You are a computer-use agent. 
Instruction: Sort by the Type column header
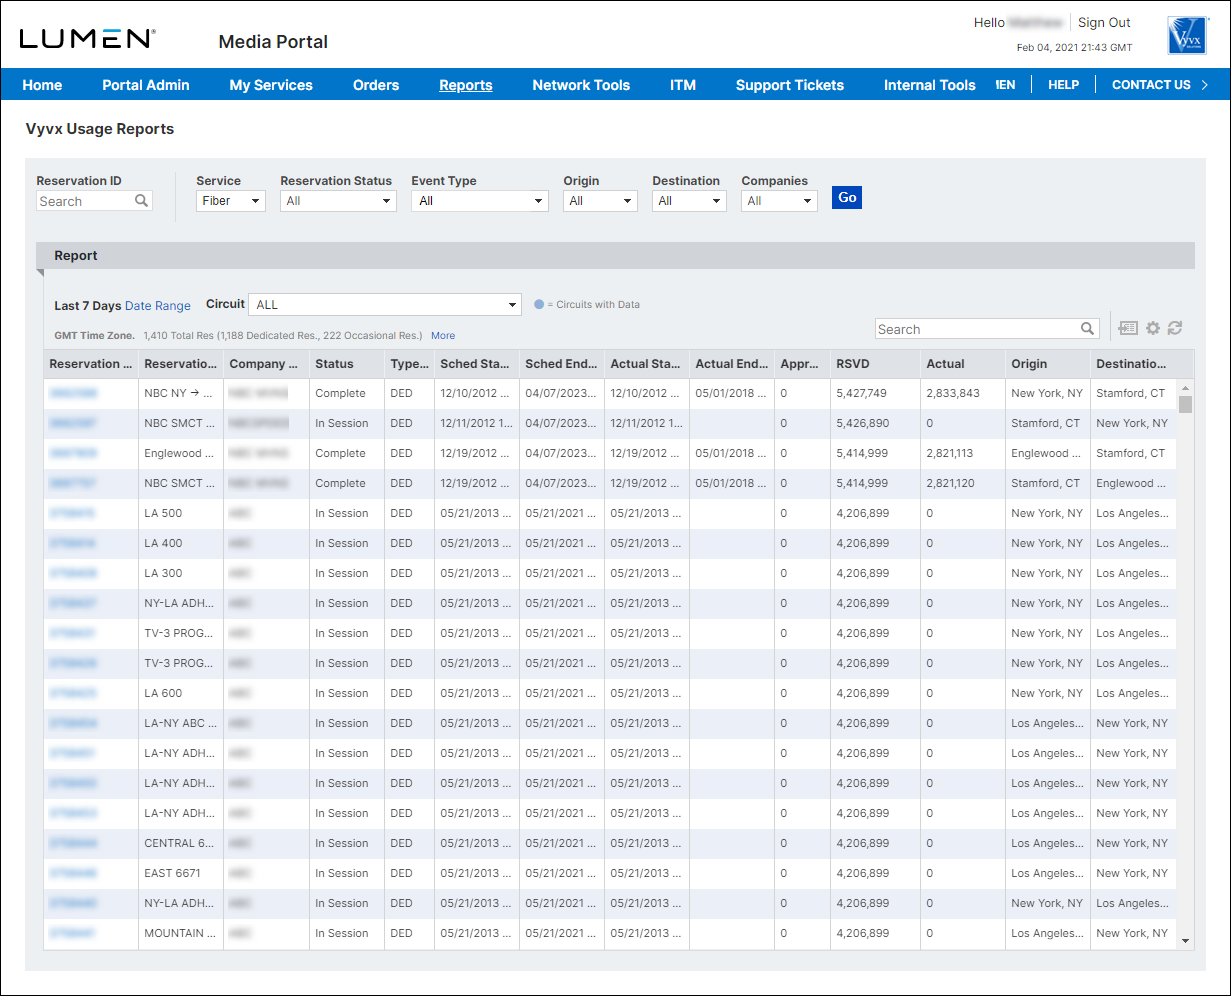point(409,364)
